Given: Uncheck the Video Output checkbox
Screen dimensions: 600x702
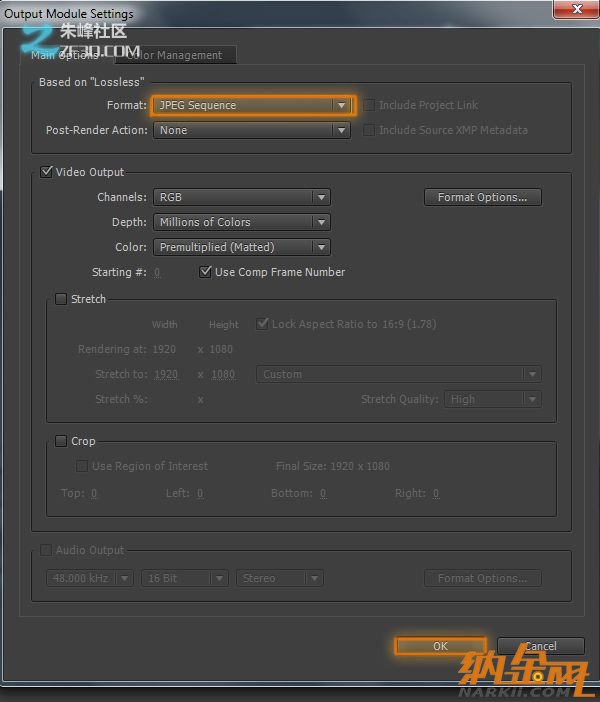Looking at the screenshot, I should tap(46, 172).
